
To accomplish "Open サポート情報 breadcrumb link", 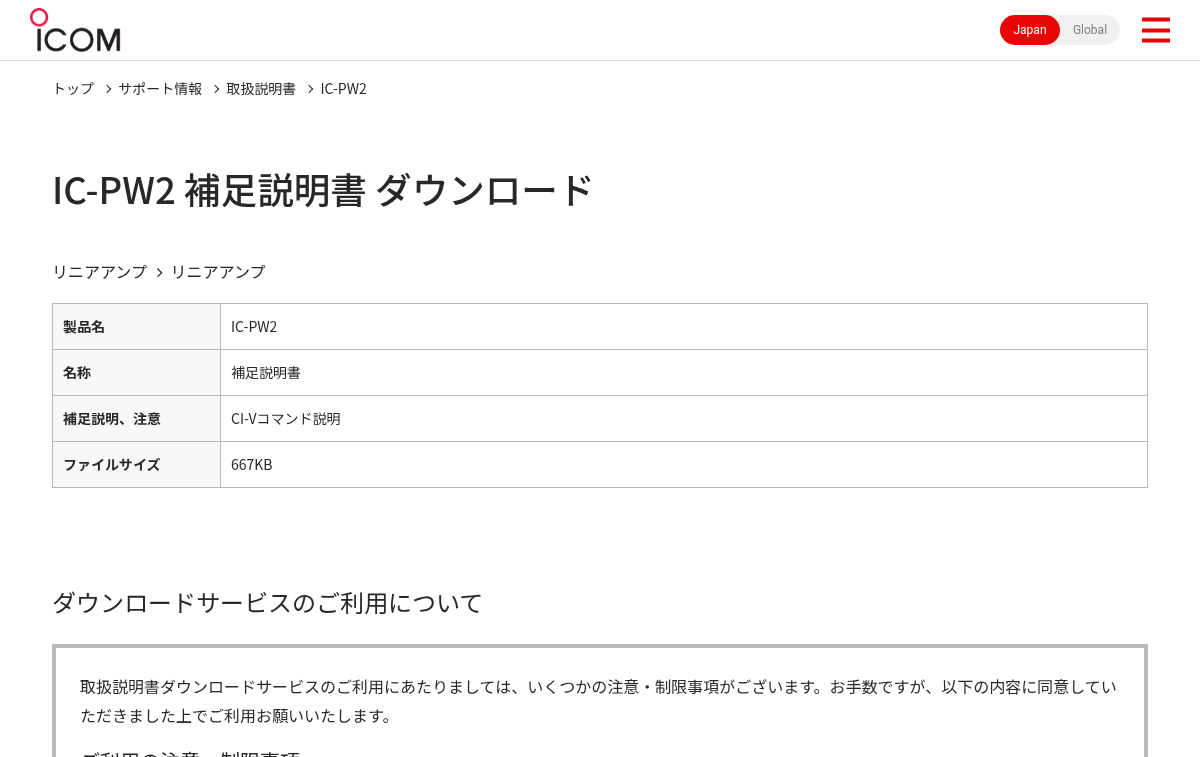I will pyautogui.click(x=160, y=89).
